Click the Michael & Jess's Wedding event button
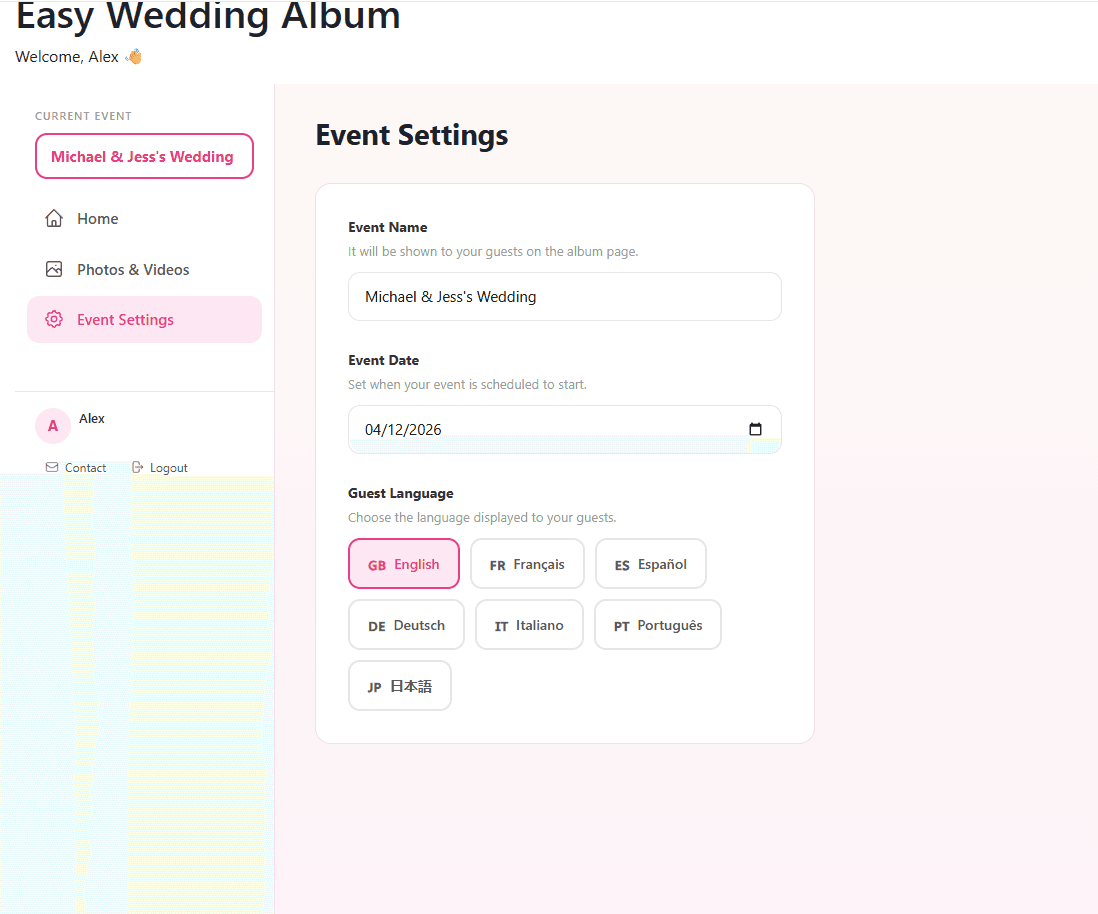This screenshot has width=1098, height=914. point(144,156)
